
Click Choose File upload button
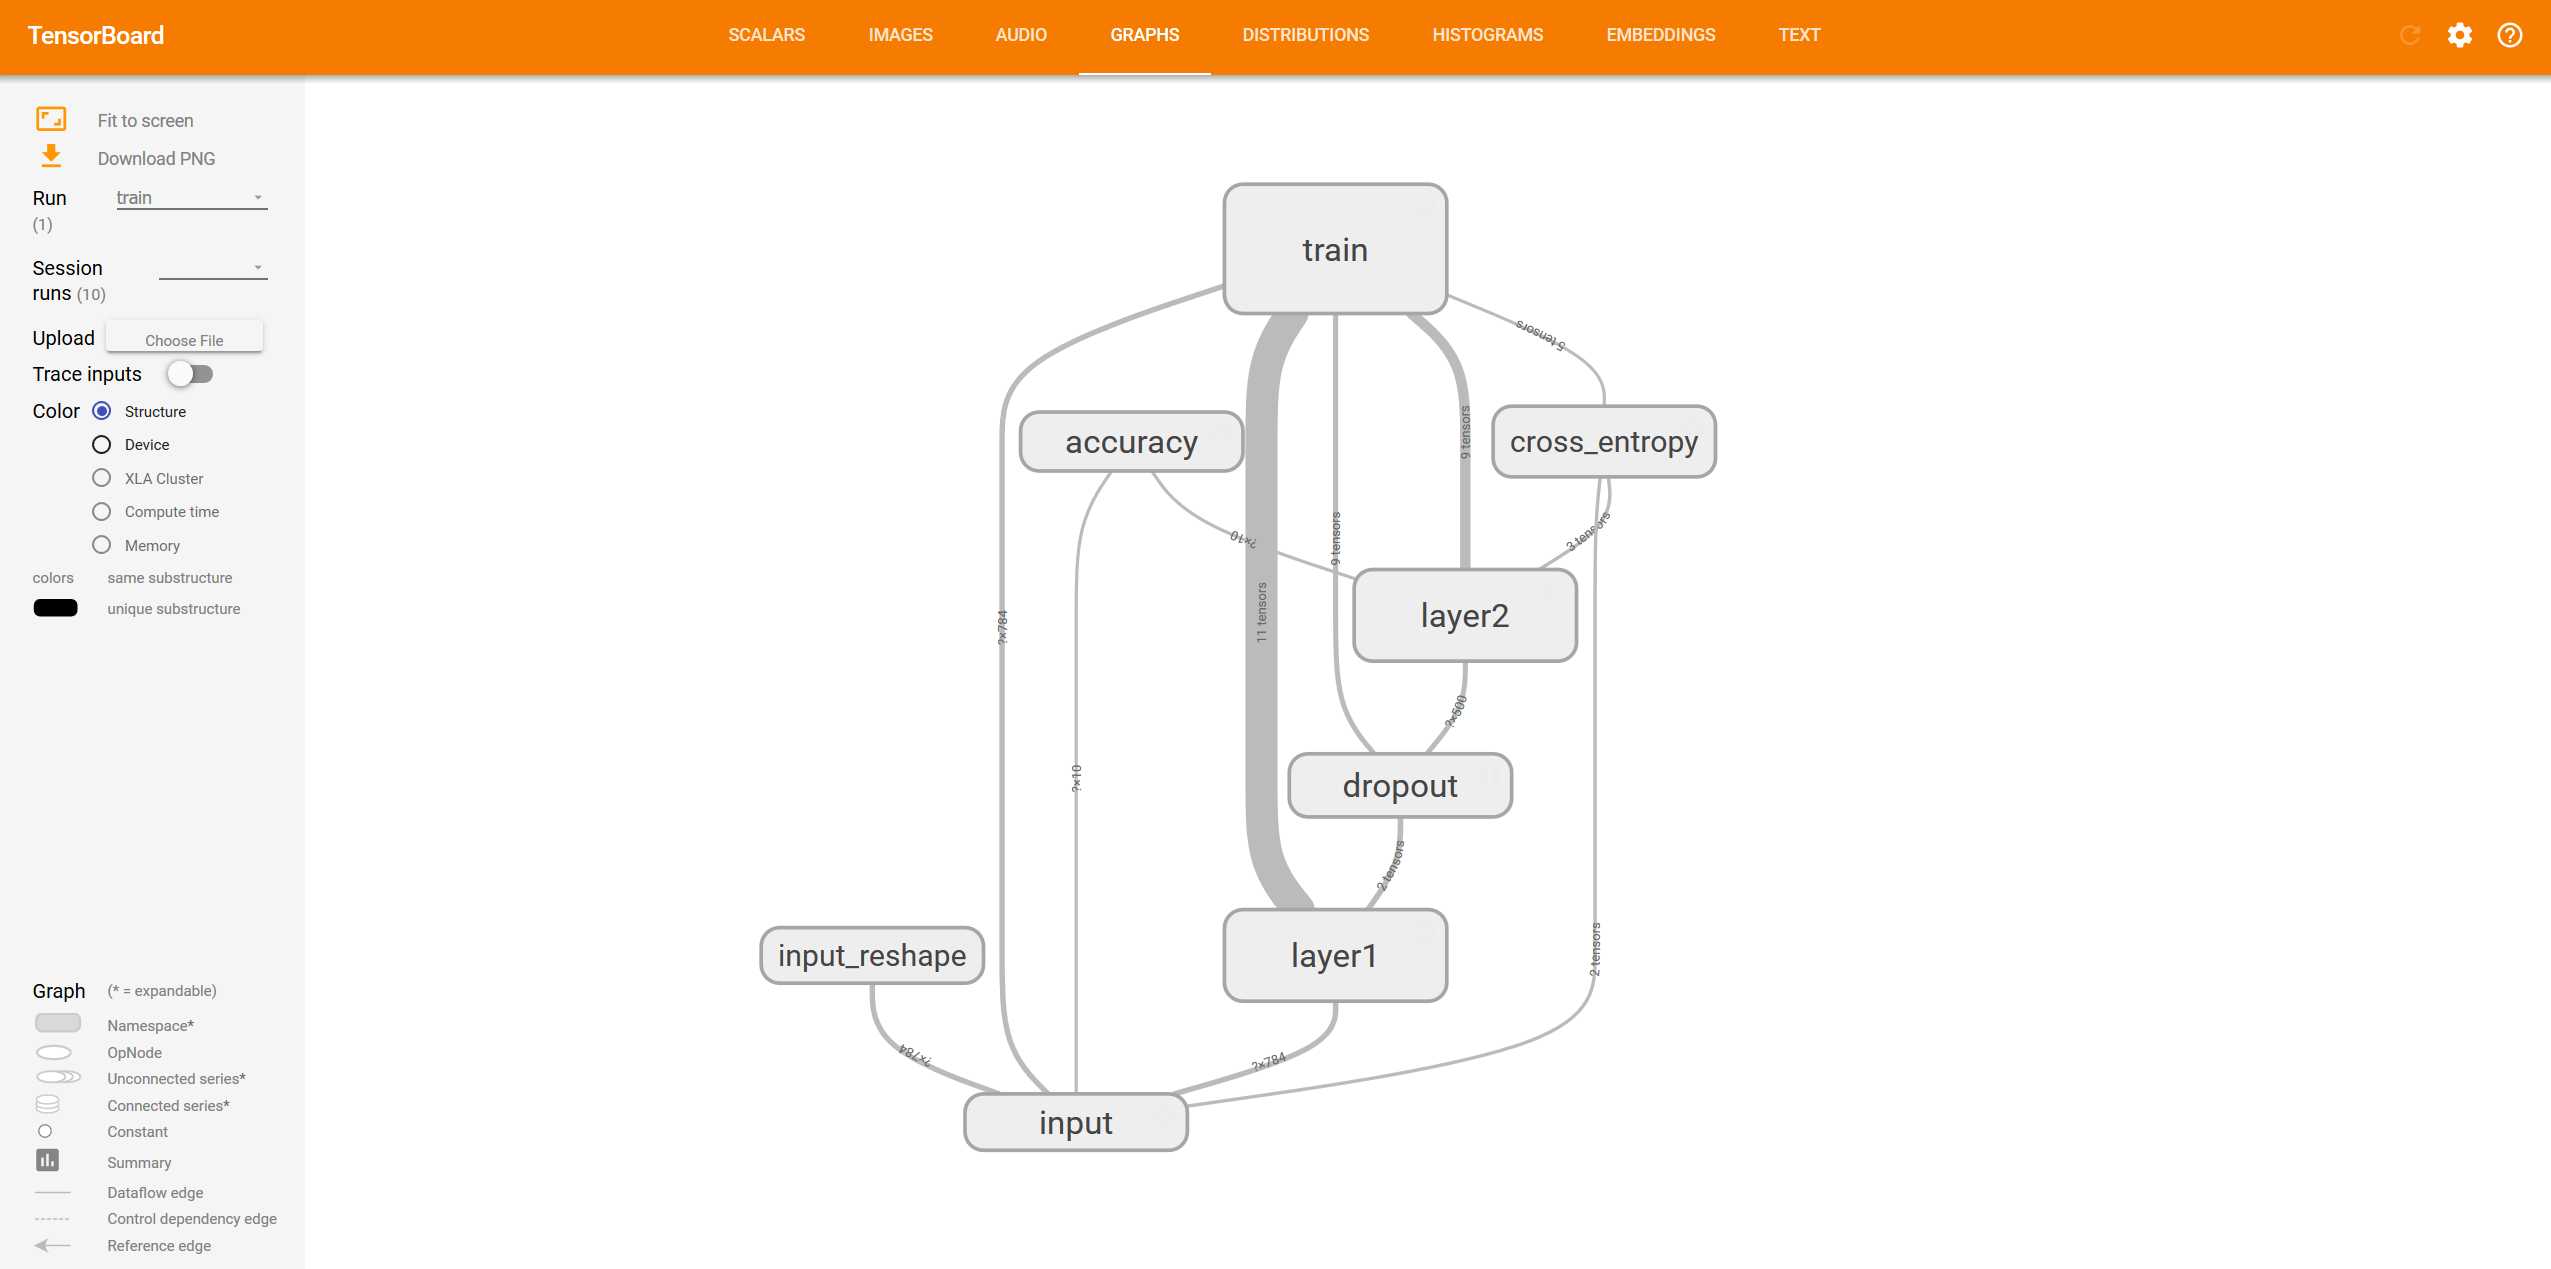184,338
